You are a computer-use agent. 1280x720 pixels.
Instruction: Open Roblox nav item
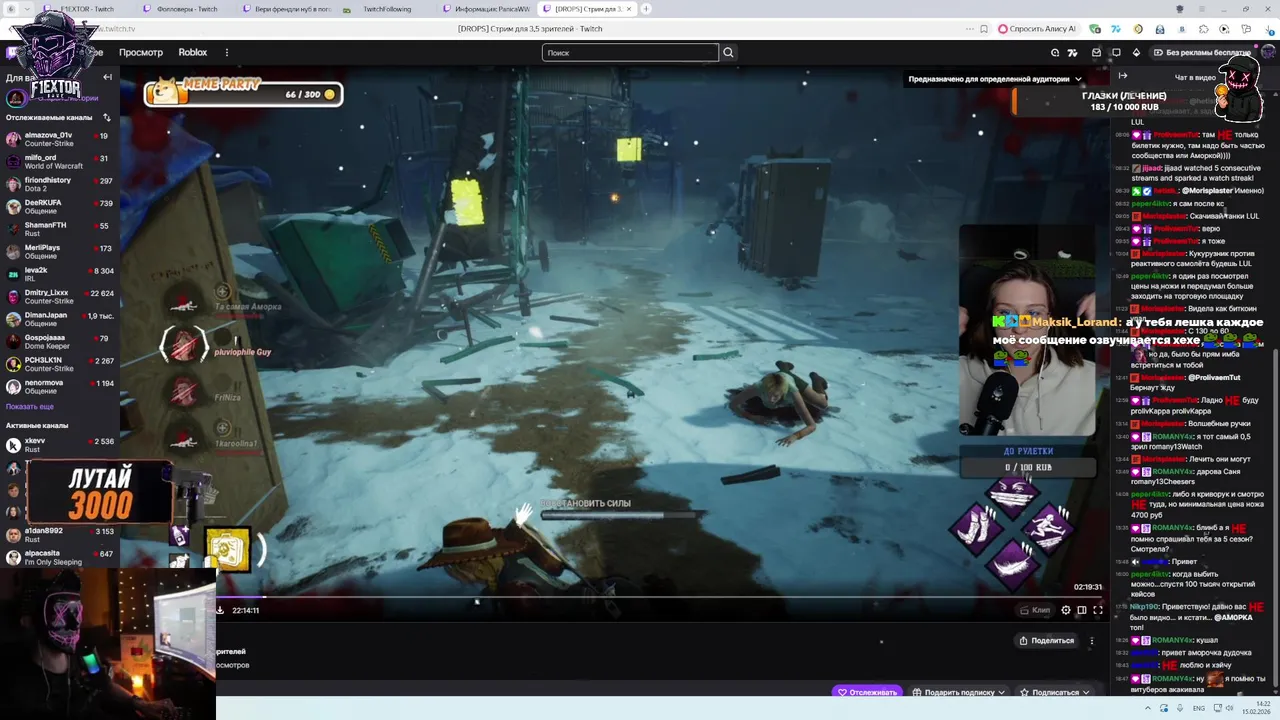tap(193, 52)
